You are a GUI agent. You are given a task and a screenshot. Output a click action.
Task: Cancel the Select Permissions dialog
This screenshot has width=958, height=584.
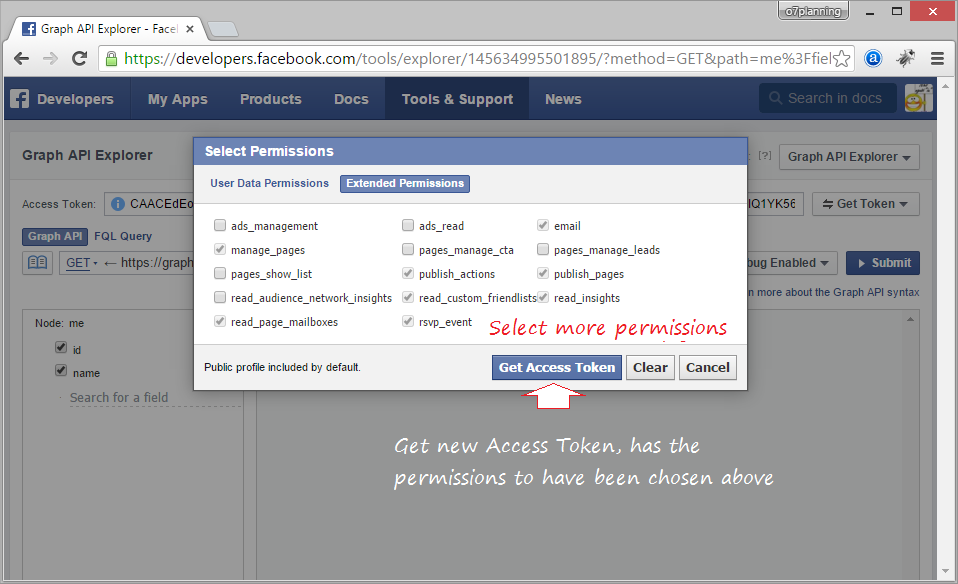coord(708,368)
